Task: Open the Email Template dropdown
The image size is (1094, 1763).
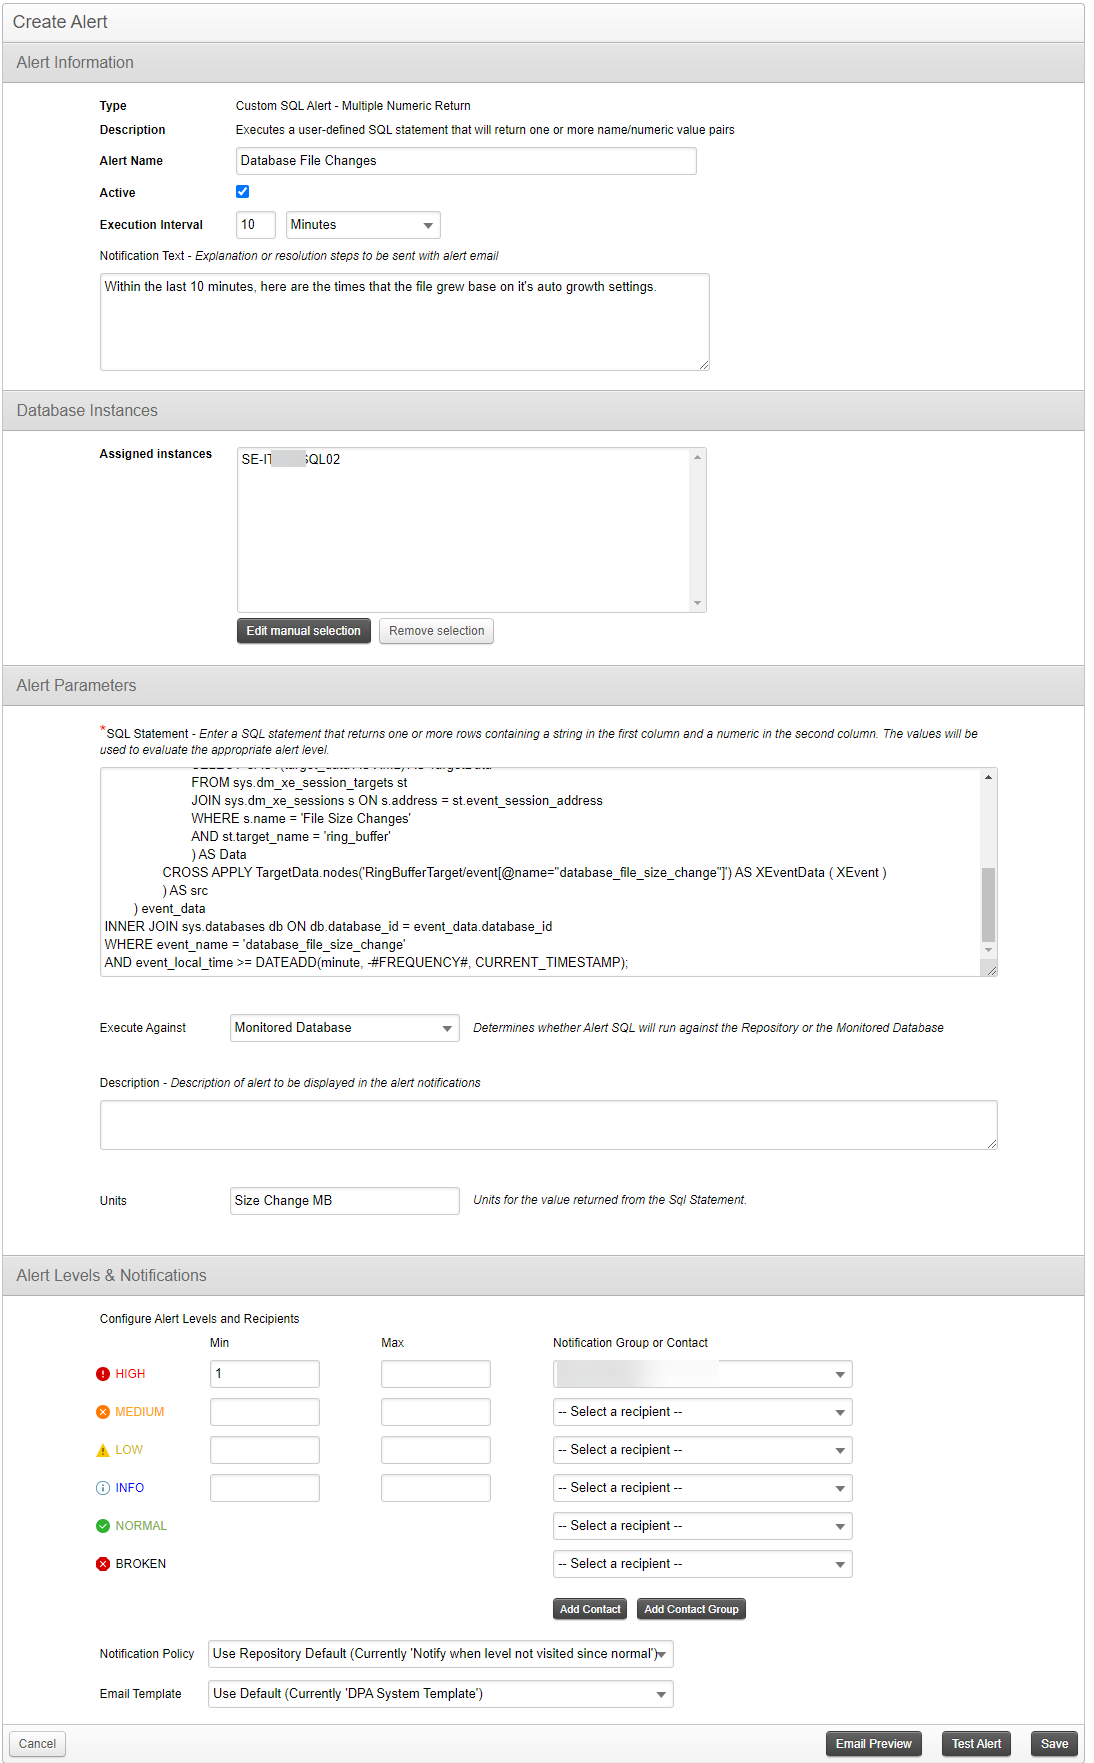Action: point(441,1694)
